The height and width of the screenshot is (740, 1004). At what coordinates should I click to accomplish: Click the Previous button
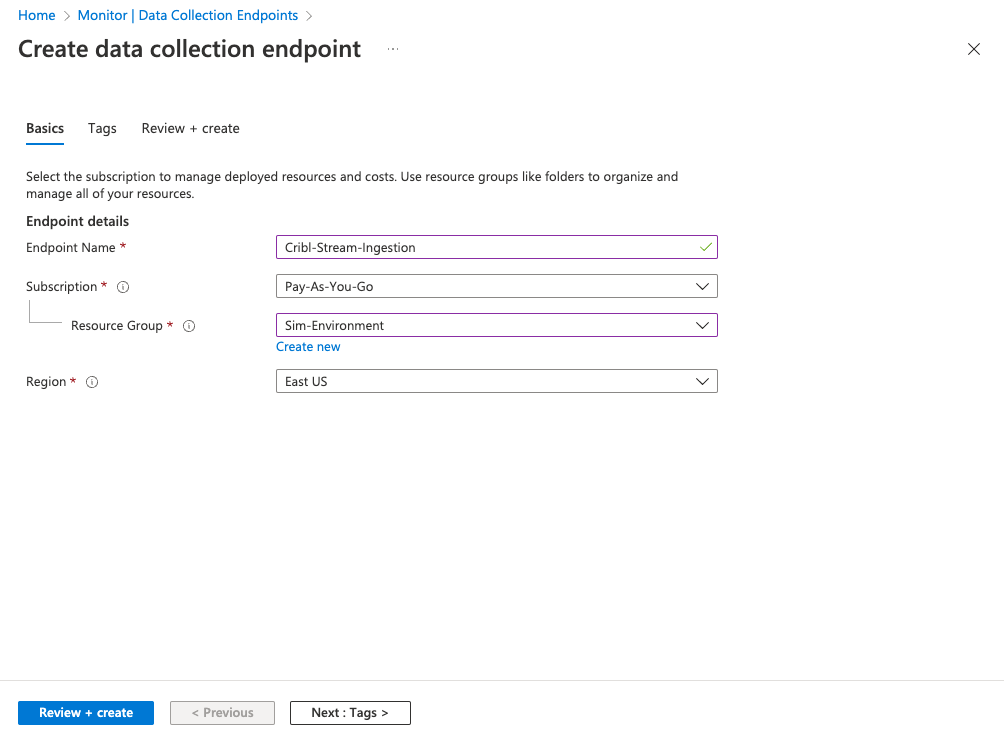coord(222,712)
